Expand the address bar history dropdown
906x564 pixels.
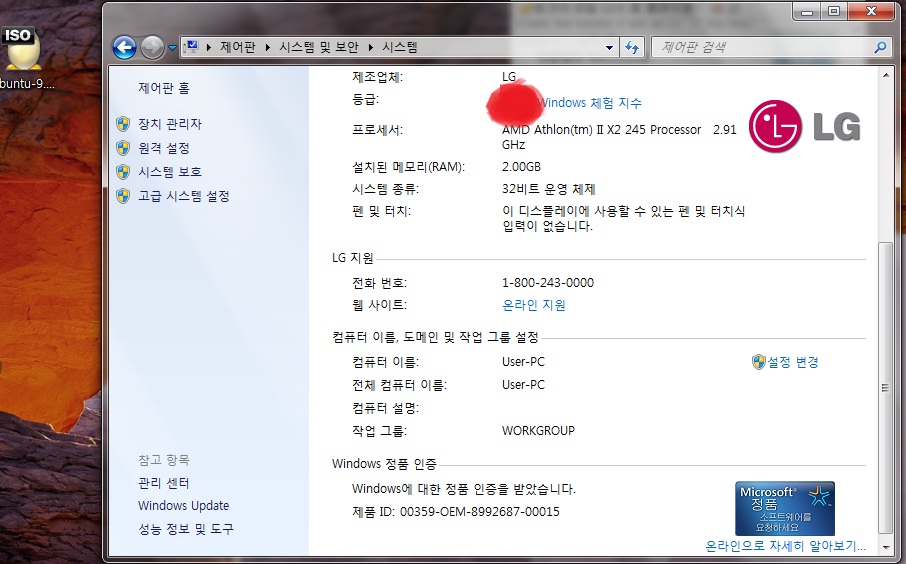click(610, 47)
